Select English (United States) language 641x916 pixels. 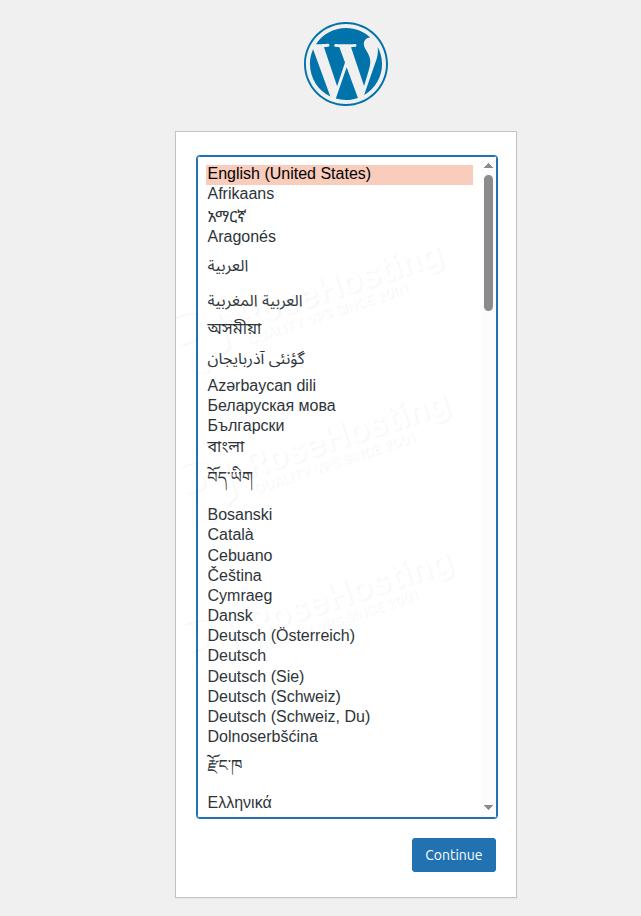340,174
